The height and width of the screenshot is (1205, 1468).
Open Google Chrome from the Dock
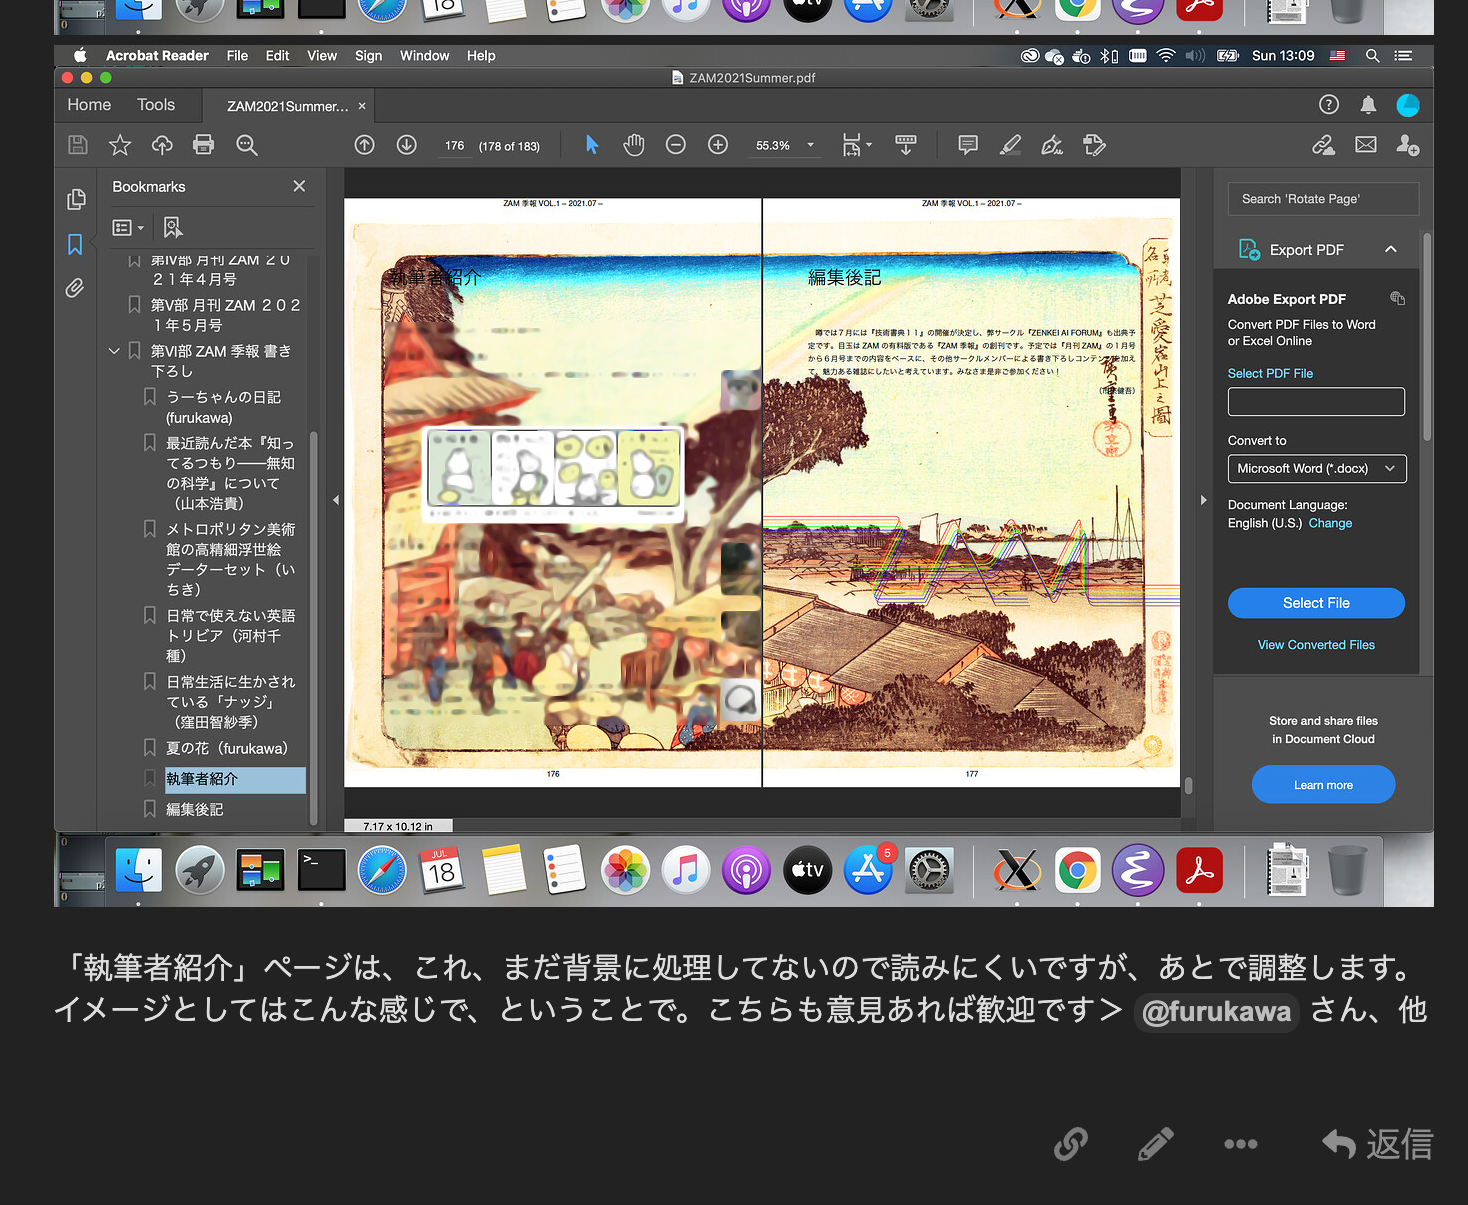pyautogui.click(x=1077, y=870)
